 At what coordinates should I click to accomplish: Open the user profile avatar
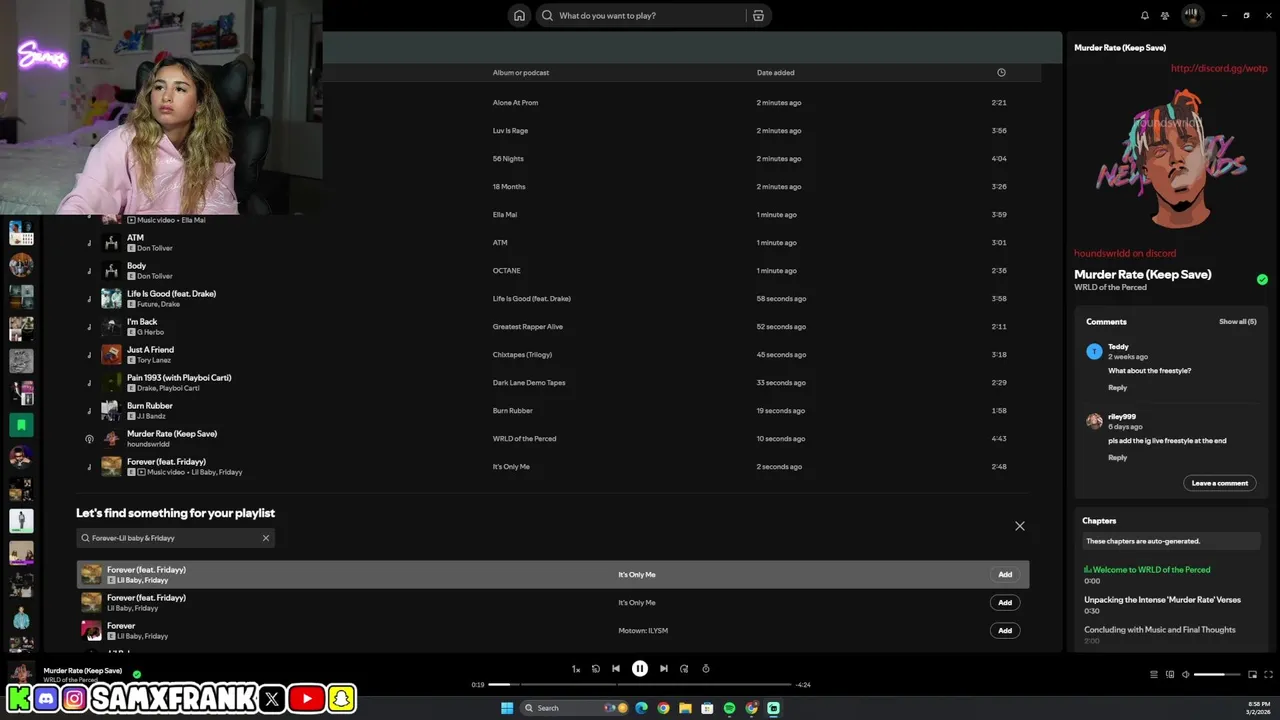click(x=1192, y=15)
